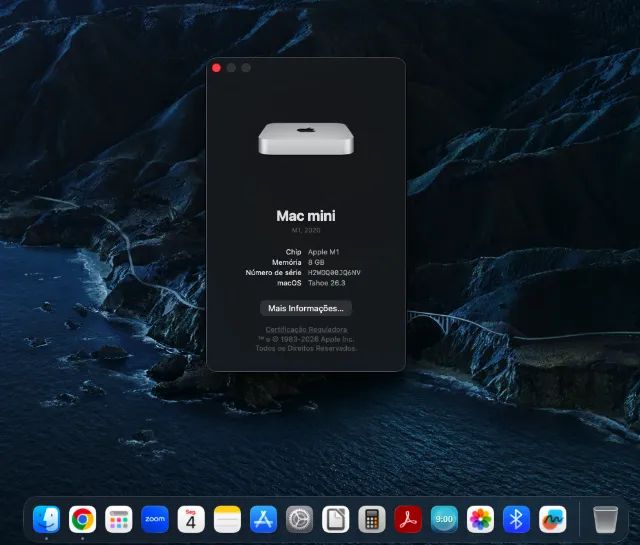Open the Zoom app in the Dock
Screen dimensions: 640x545
coord(155,519)
